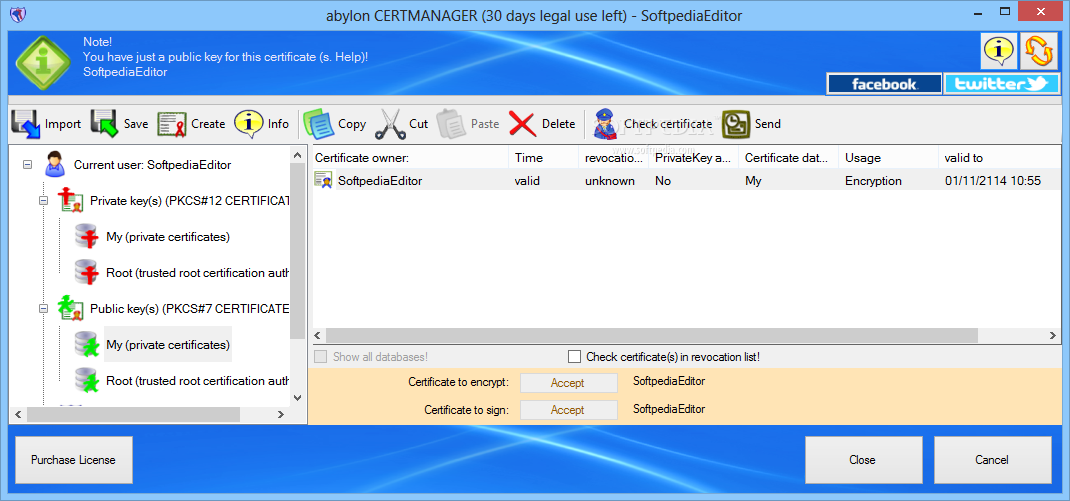Select My (private certificates) under Private keys
This screenshot has width=1070, height=501.
pyautogui.click(x=168, y=237)
